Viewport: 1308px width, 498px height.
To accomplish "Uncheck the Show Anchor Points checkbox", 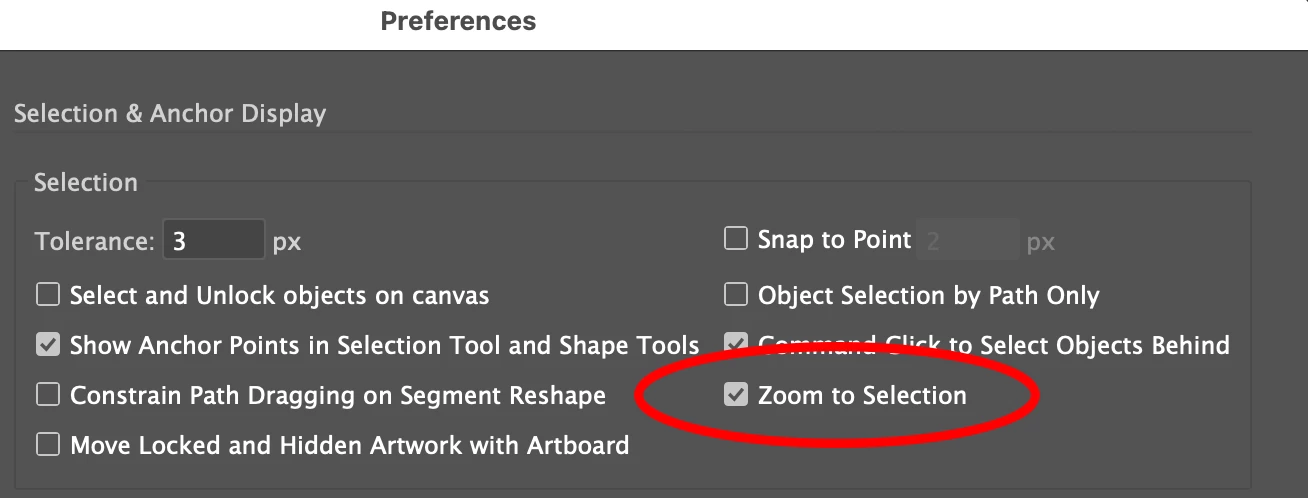I will (x=48, y=345).
